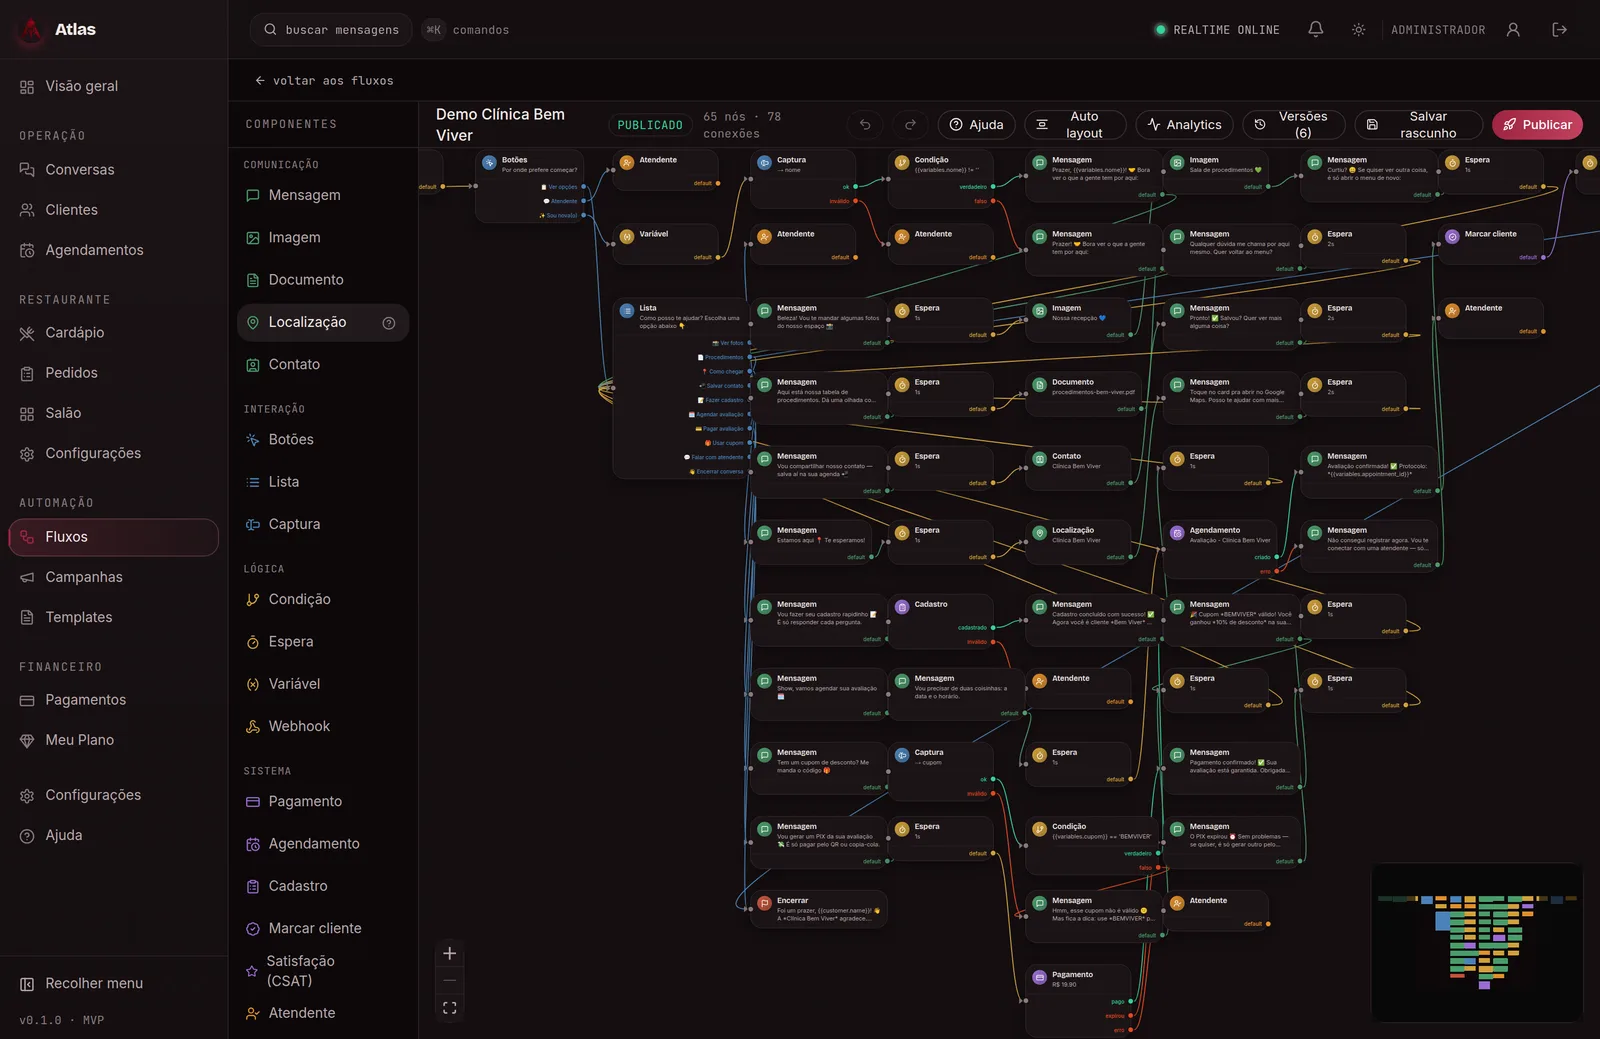Run Auto layout
Screen dimensions: 1600x1039
pyautogui.click(x=1075, y=125)
